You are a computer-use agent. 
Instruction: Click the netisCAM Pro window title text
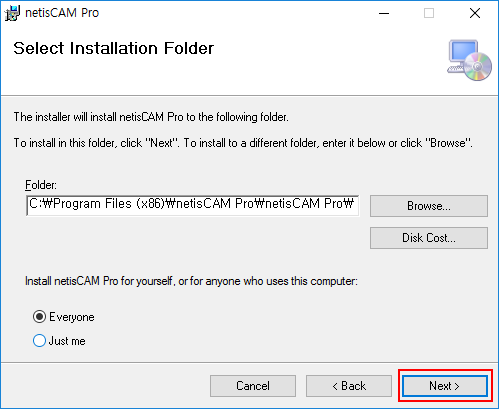coord(62,13)
